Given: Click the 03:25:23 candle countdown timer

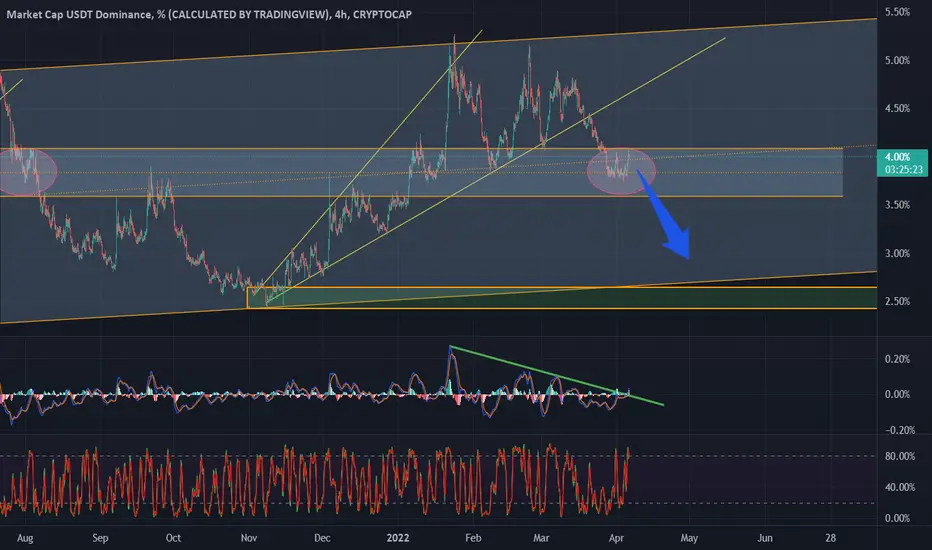Looking at the screenshot, I should (903, 169).
